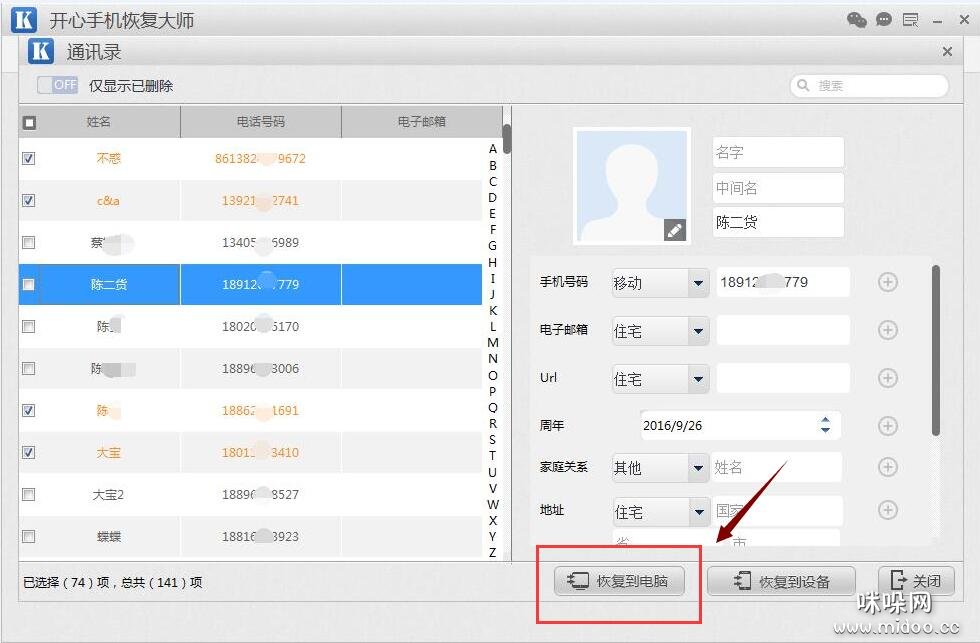Click the main K app logo
980x643 pixels.
[24, 20]
